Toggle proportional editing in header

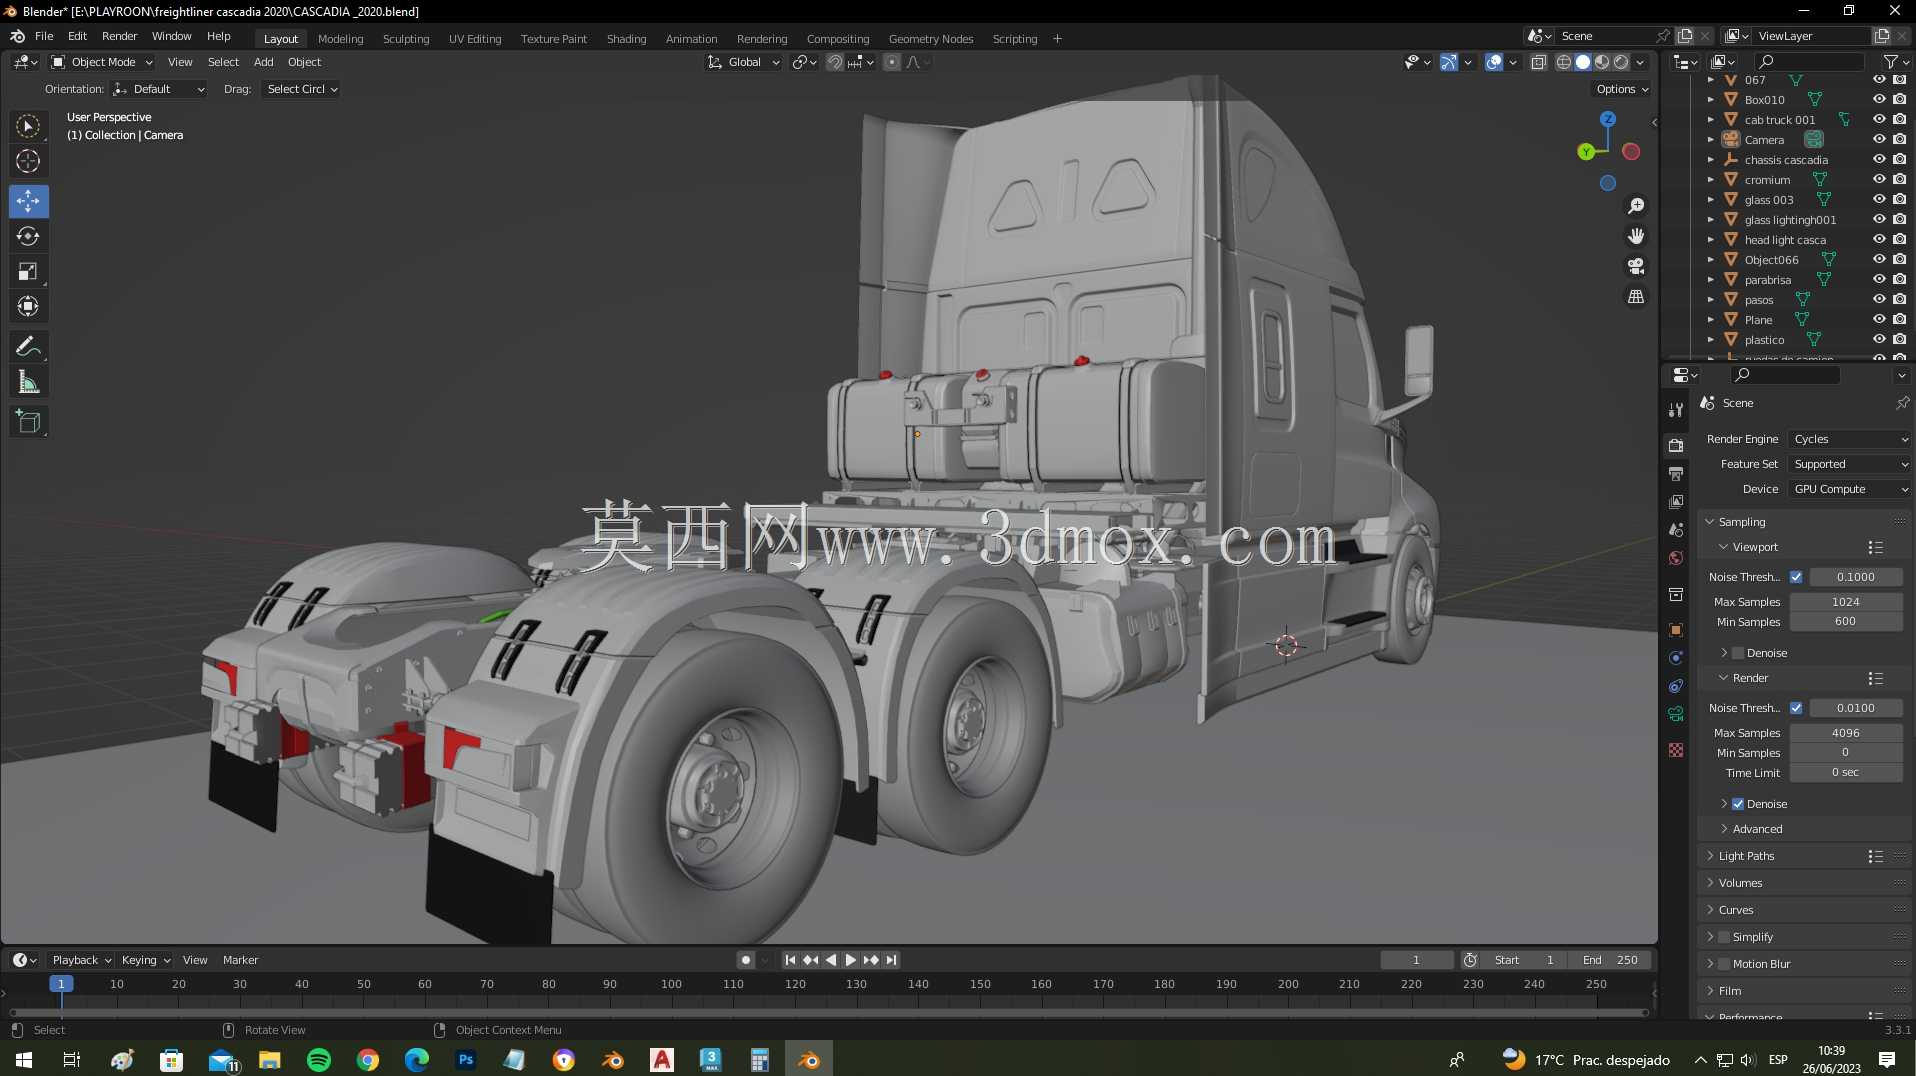(892, 62)
